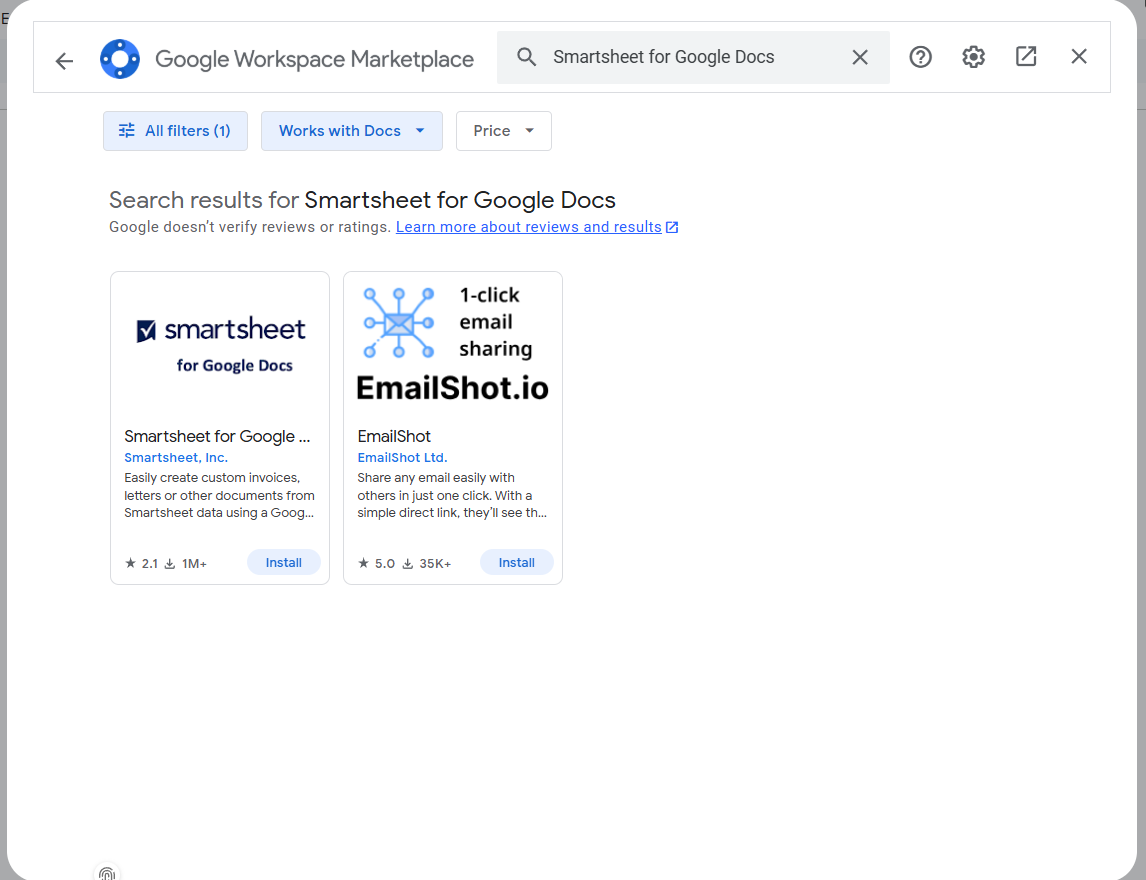Click EmailShot 5.0 star rating
The image size is (1146, 880).
[x=376, y=564]
